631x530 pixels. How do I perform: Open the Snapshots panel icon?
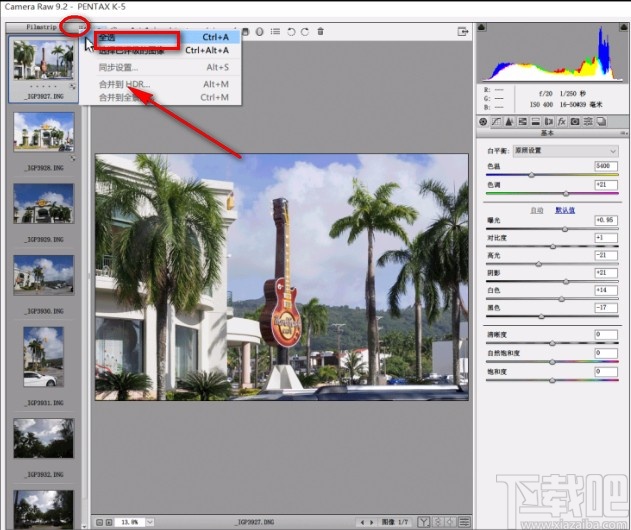point(601,122)
